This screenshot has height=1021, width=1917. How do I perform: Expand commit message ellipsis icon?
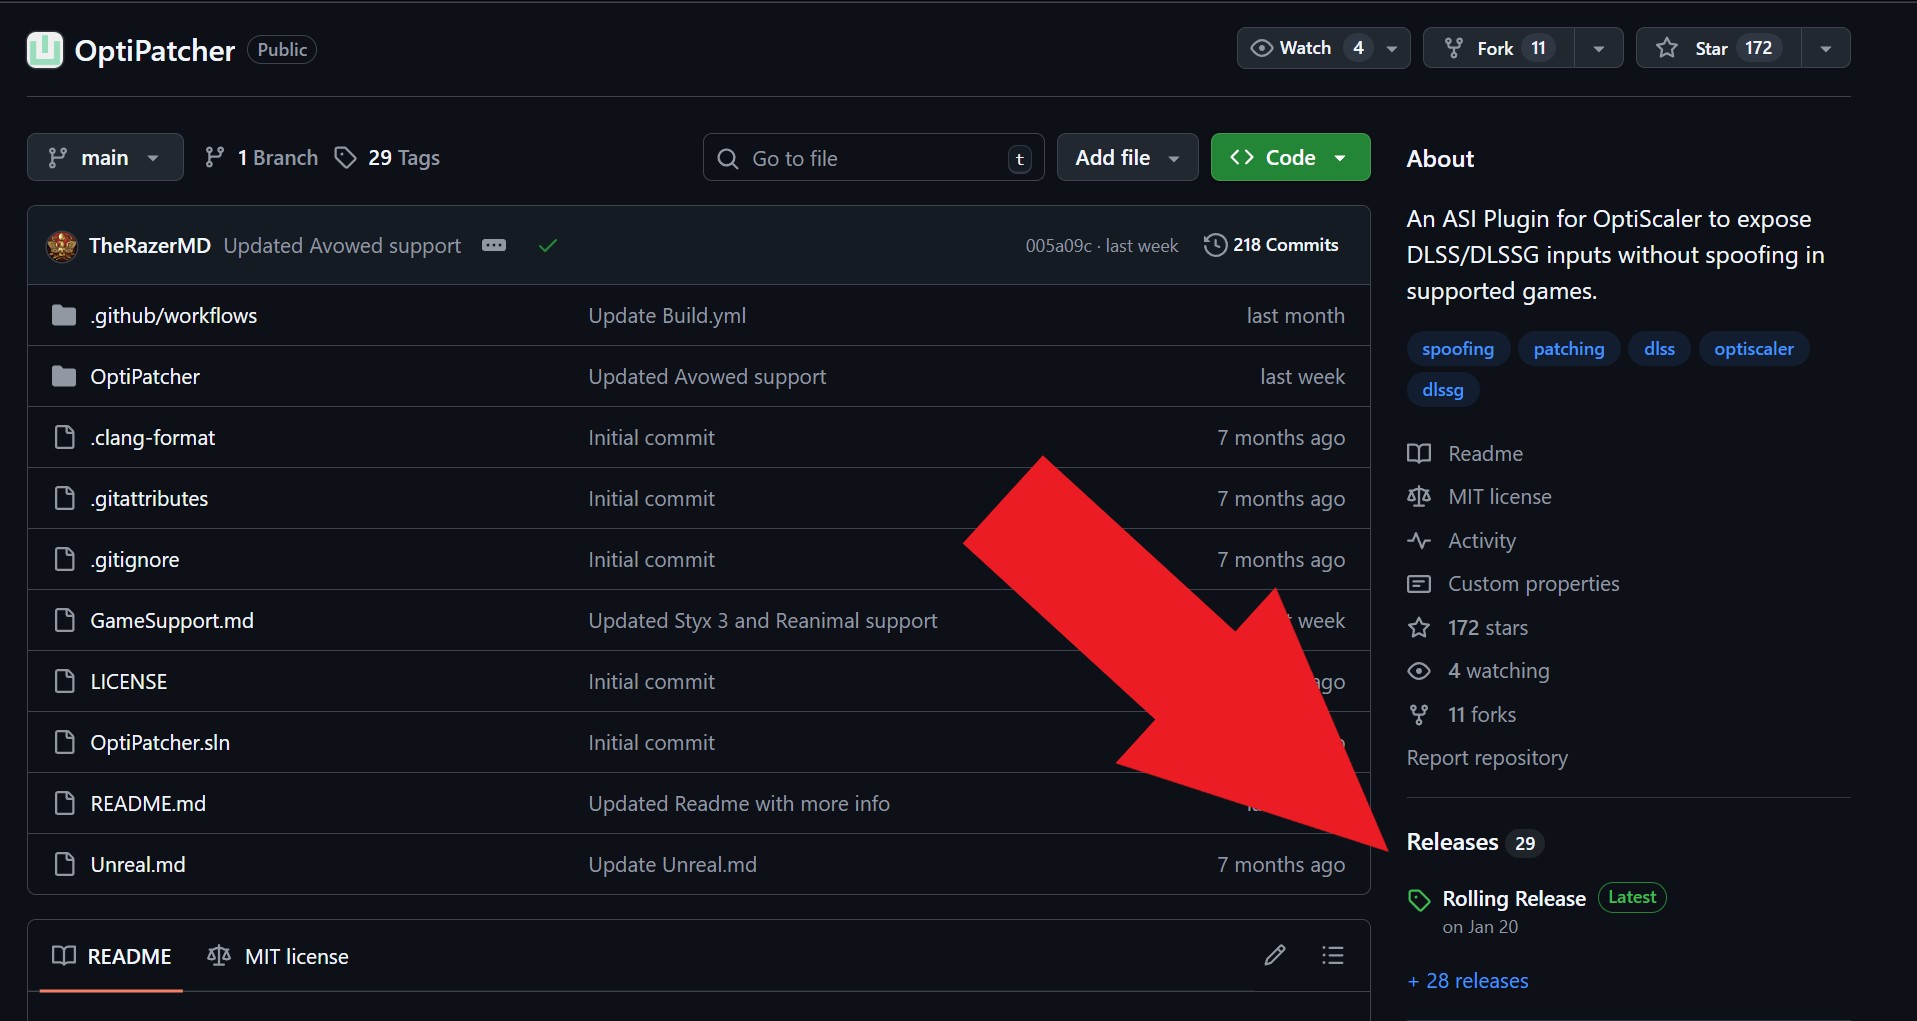(x=494, y=246)
